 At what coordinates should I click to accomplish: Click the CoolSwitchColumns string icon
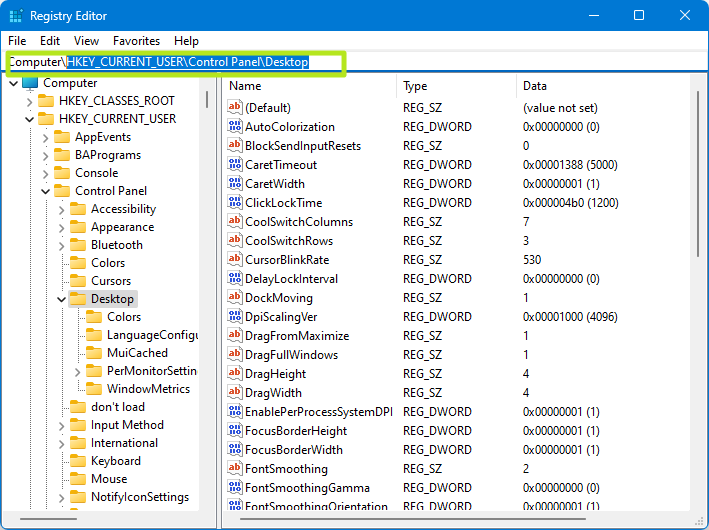point(235,221)
